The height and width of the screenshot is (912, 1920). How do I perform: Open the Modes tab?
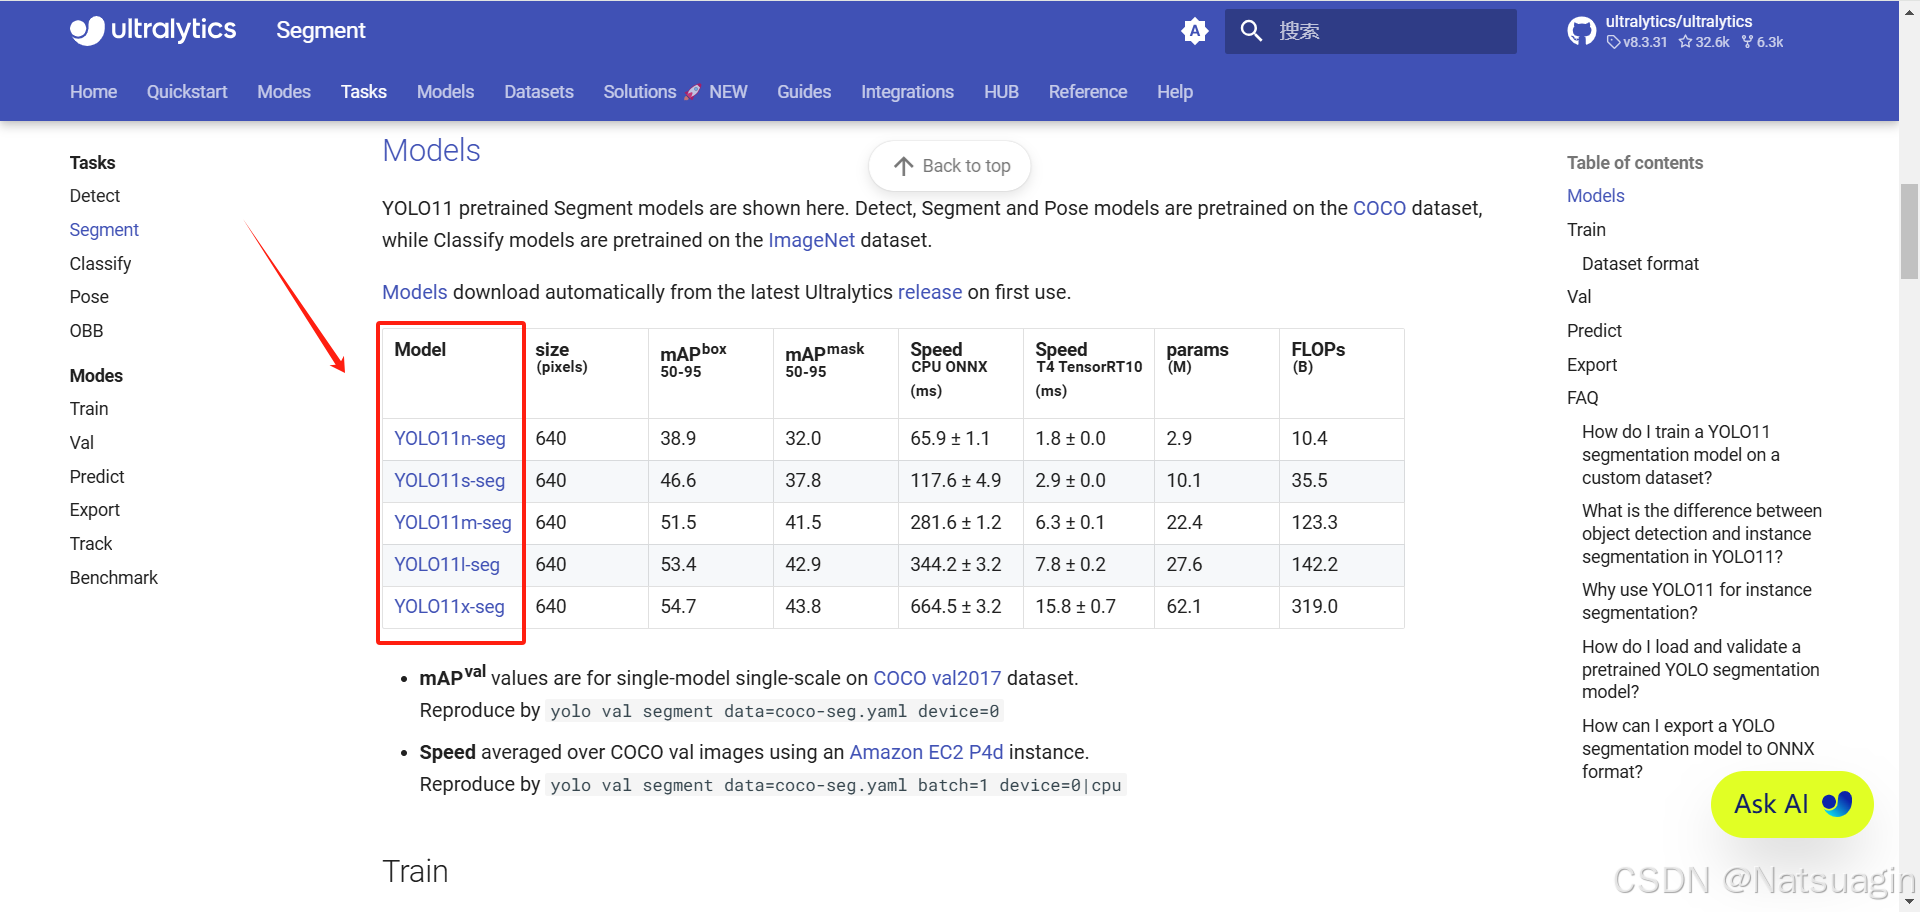point(284,92)
